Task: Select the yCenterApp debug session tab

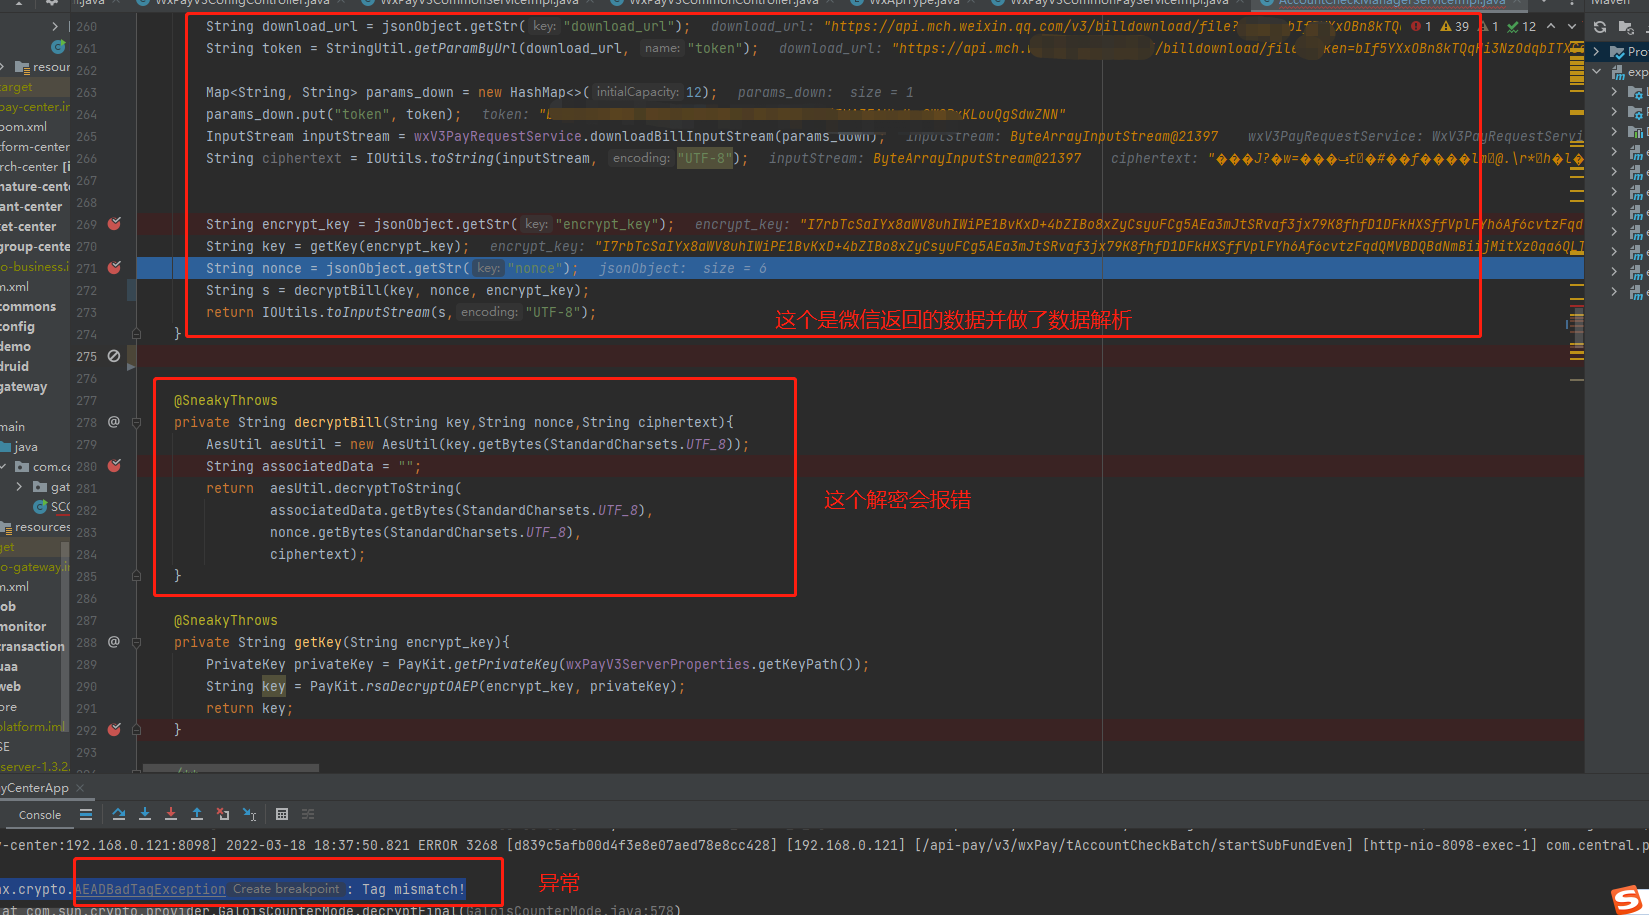Action: (34, 788)
